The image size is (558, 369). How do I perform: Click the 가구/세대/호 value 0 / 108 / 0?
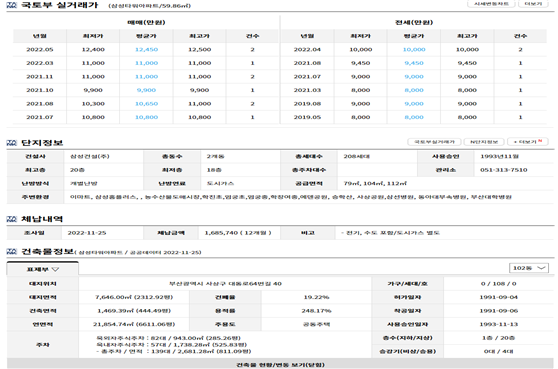[499, 284]
